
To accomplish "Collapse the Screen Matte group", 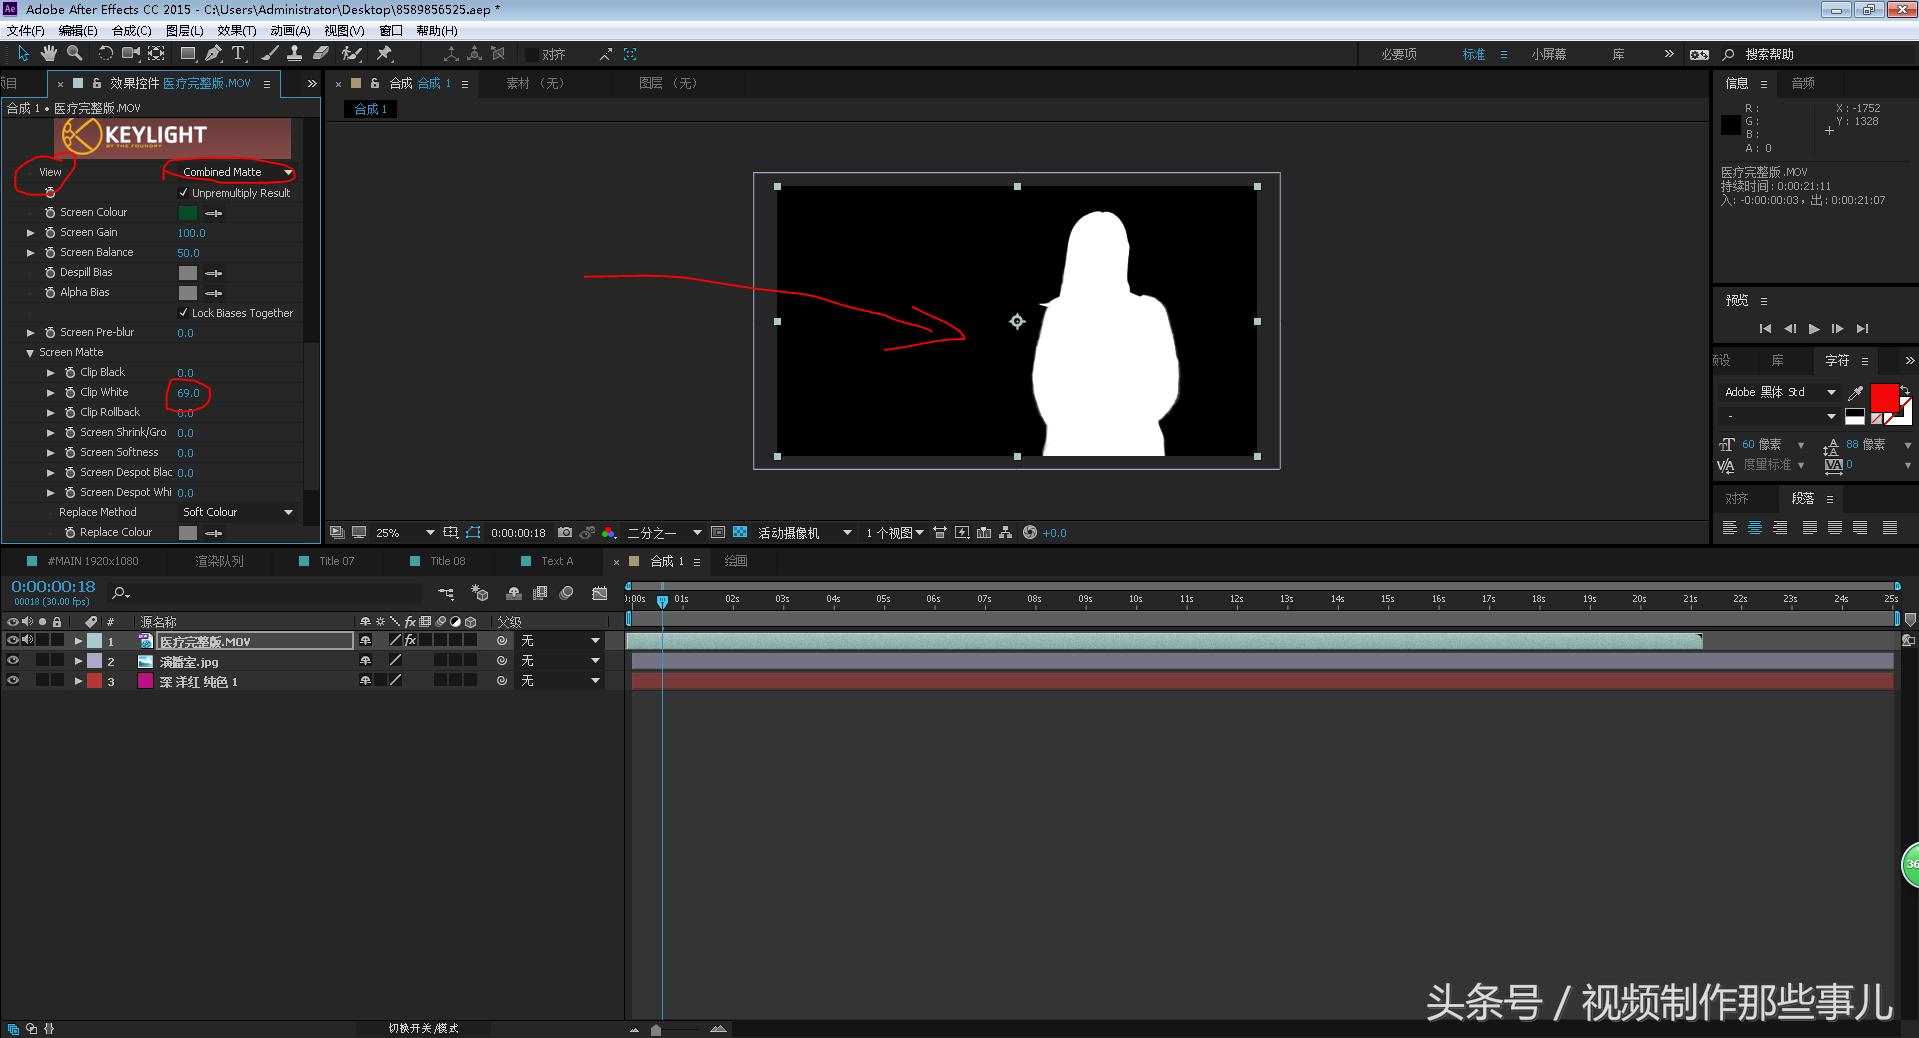I will click(30, 353).
